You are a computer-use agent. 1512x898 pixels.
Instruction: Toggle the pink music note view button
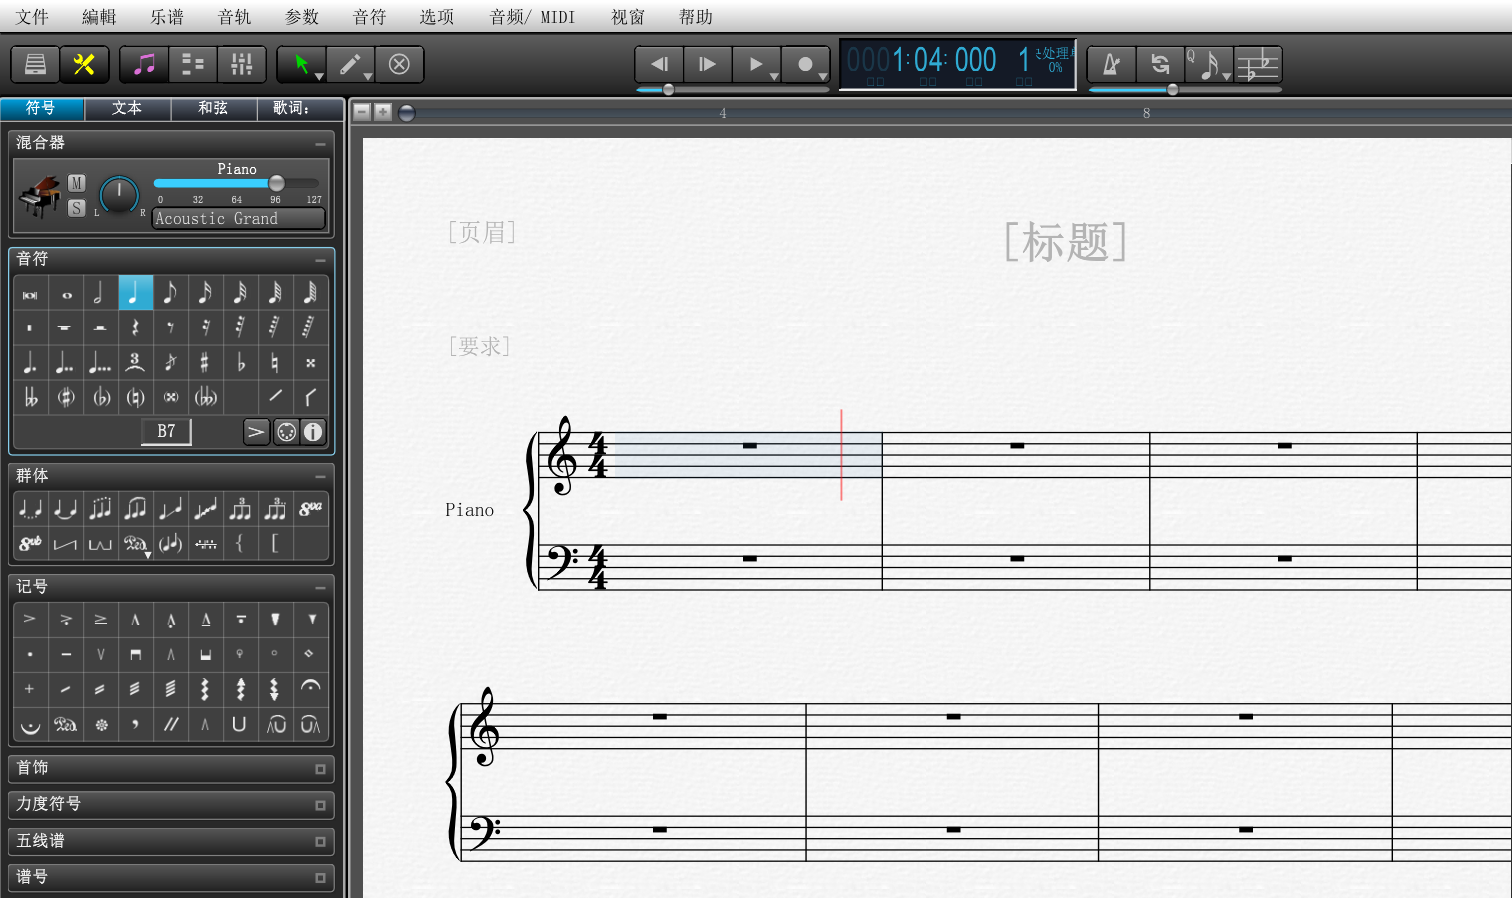click(144, 65)
